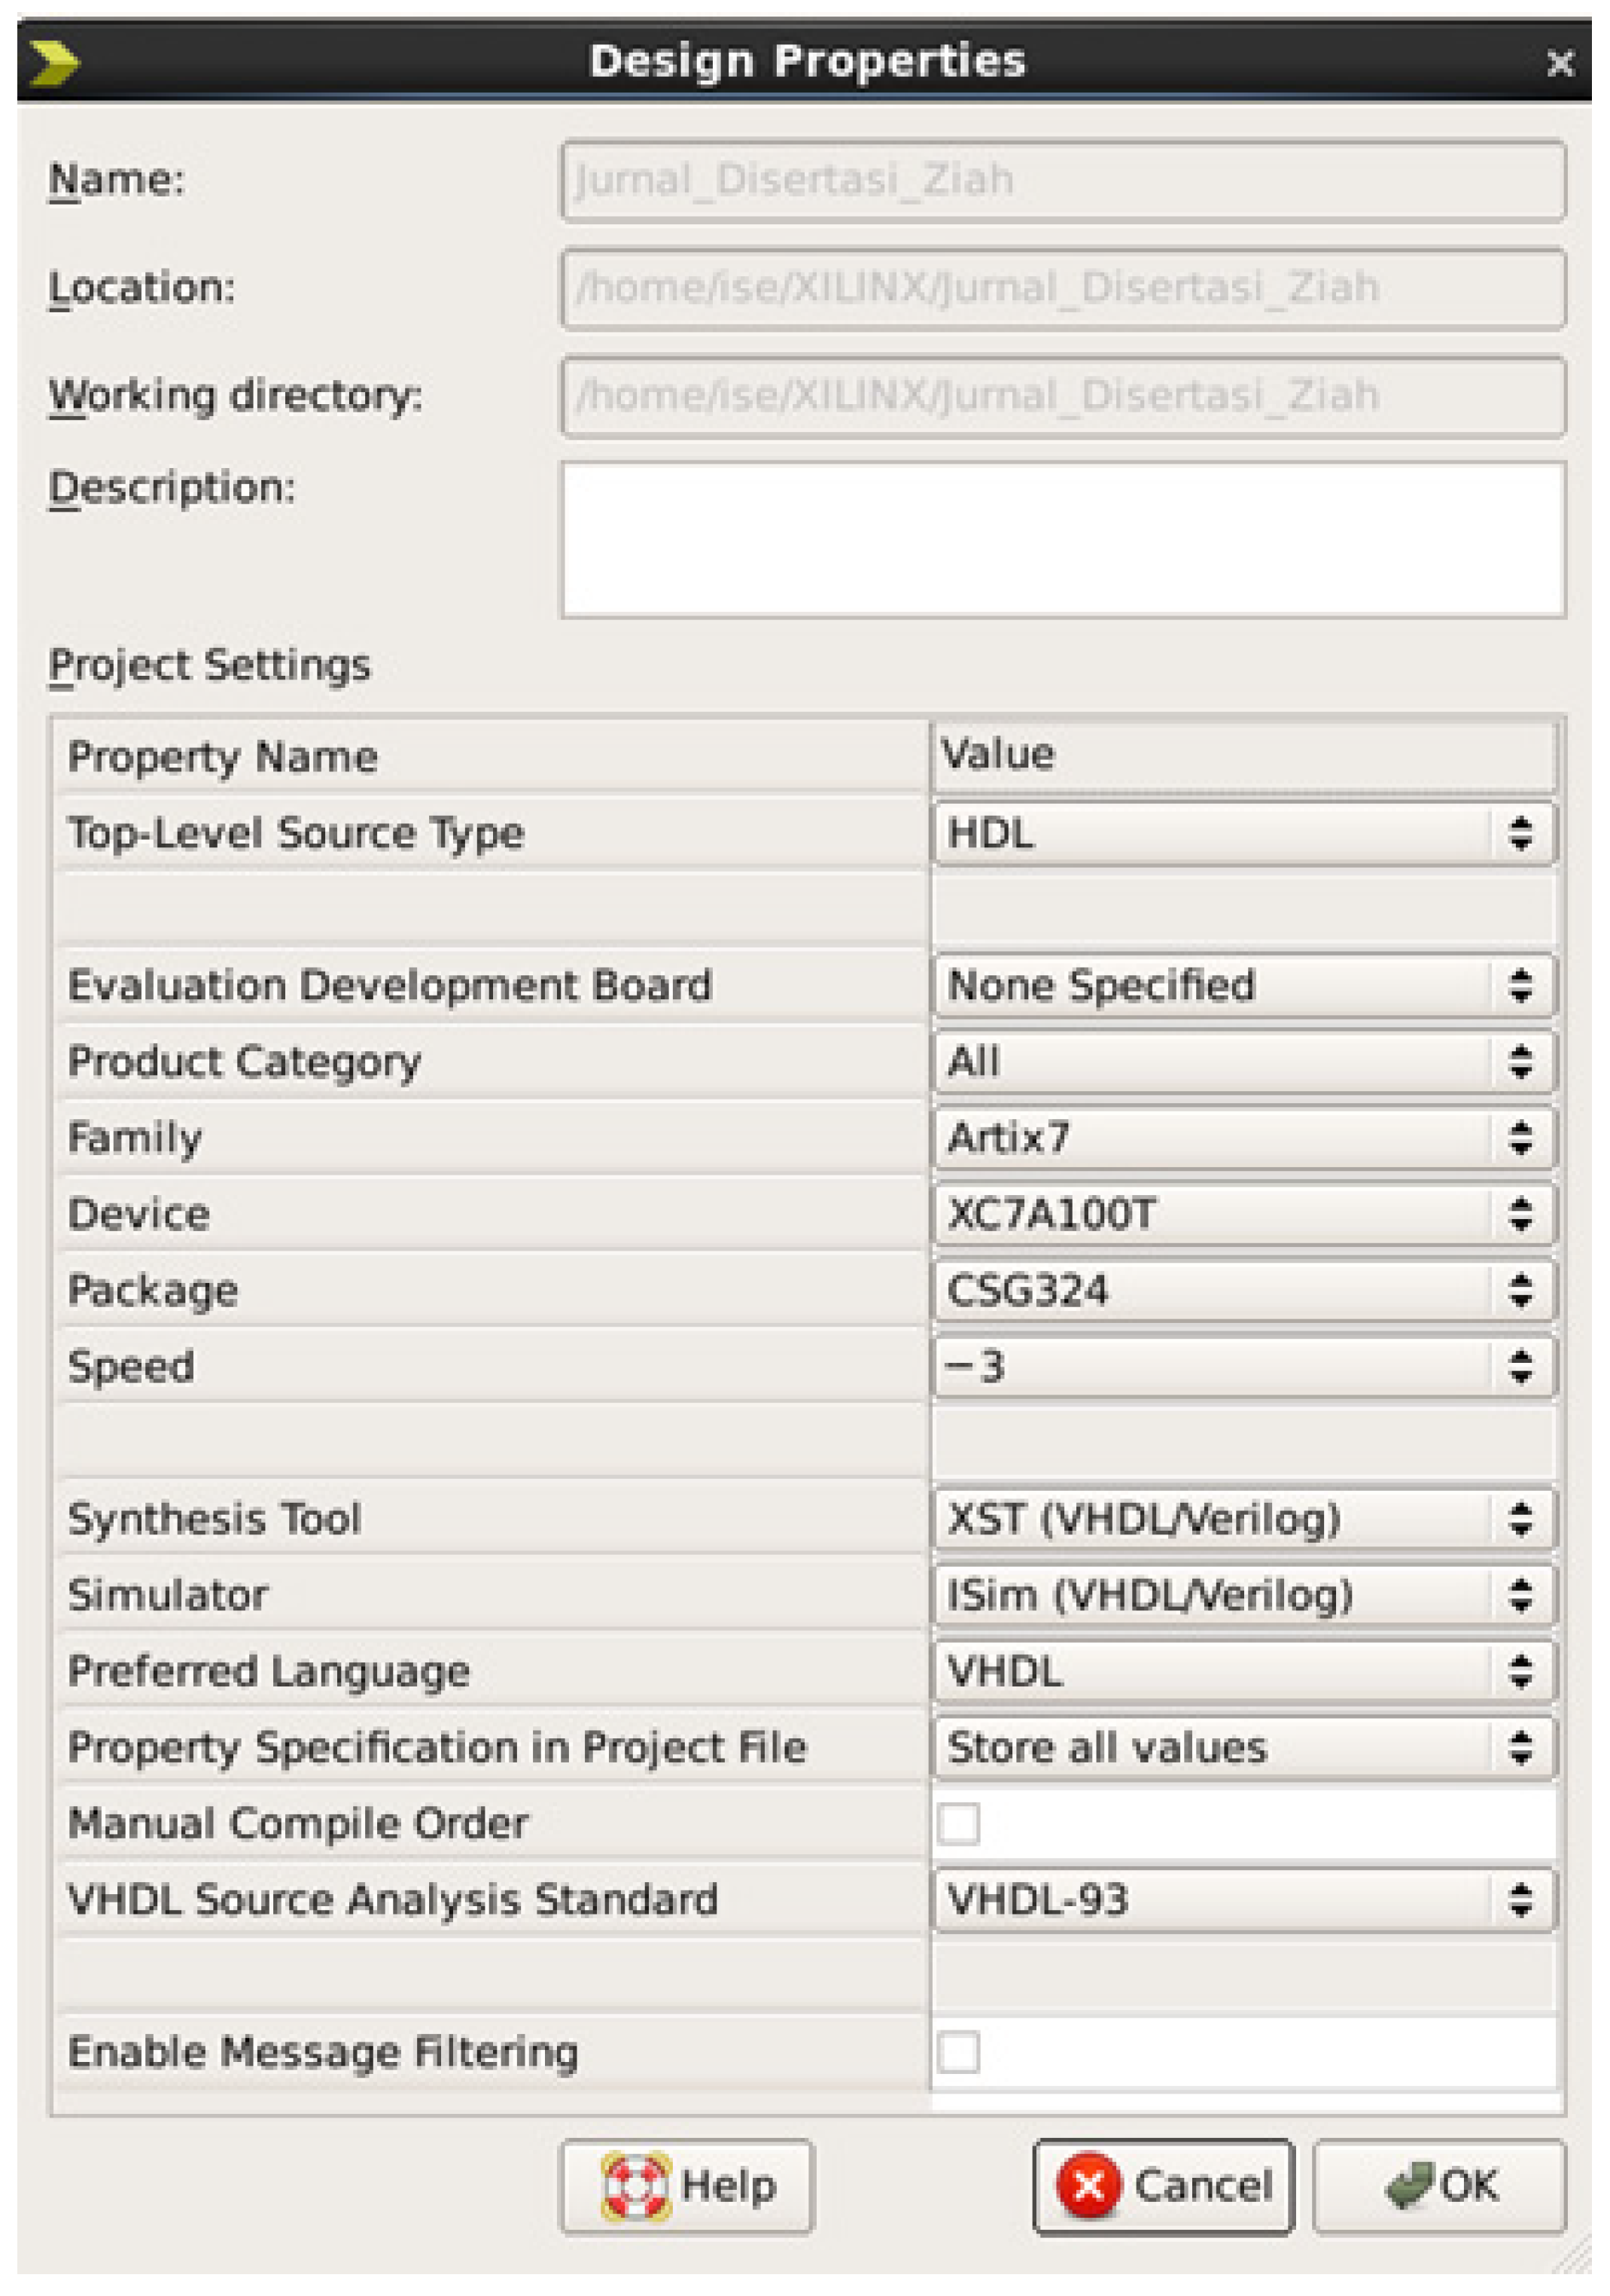Open Product Category dropdown
1610x2296 pixels.
coord(1244,1061)
